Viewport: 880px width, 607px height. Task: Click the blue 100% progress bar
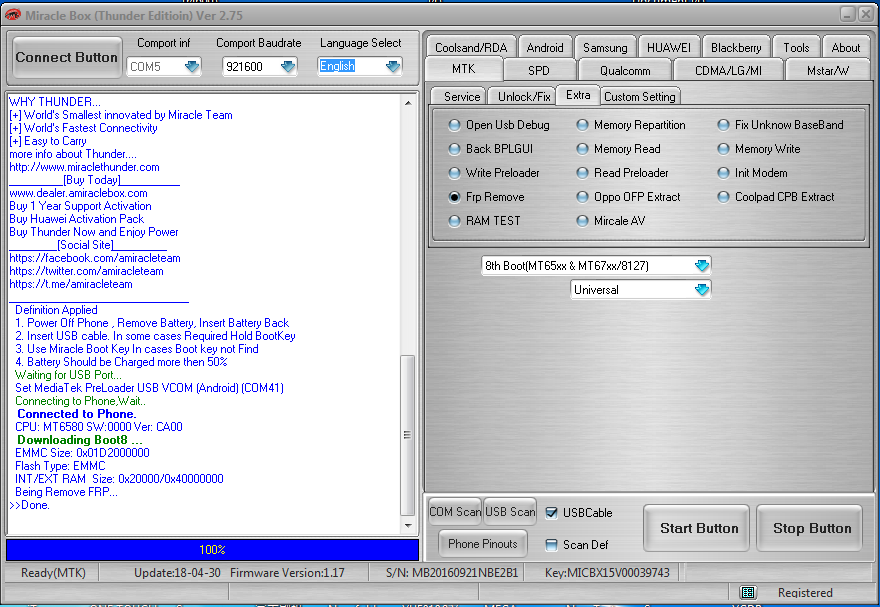point(212,550)
